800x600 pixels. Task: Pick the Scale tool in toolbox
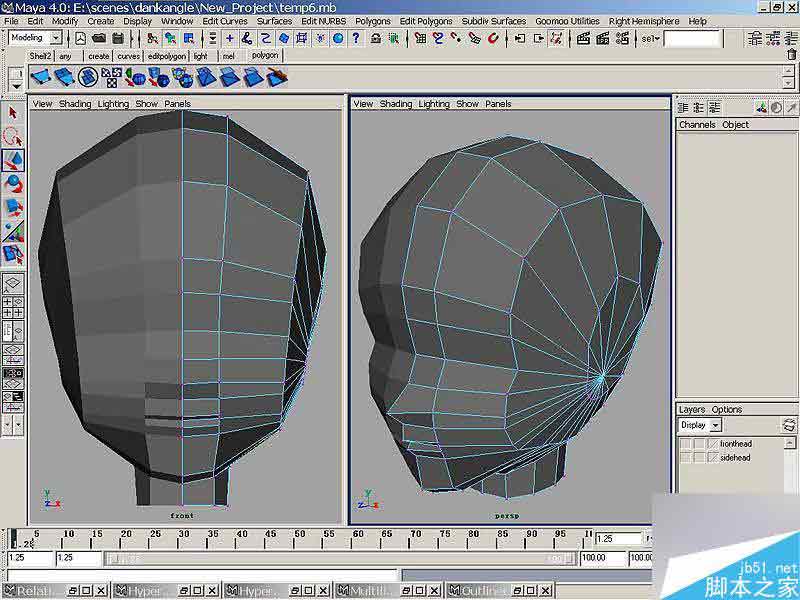point(13,208)
